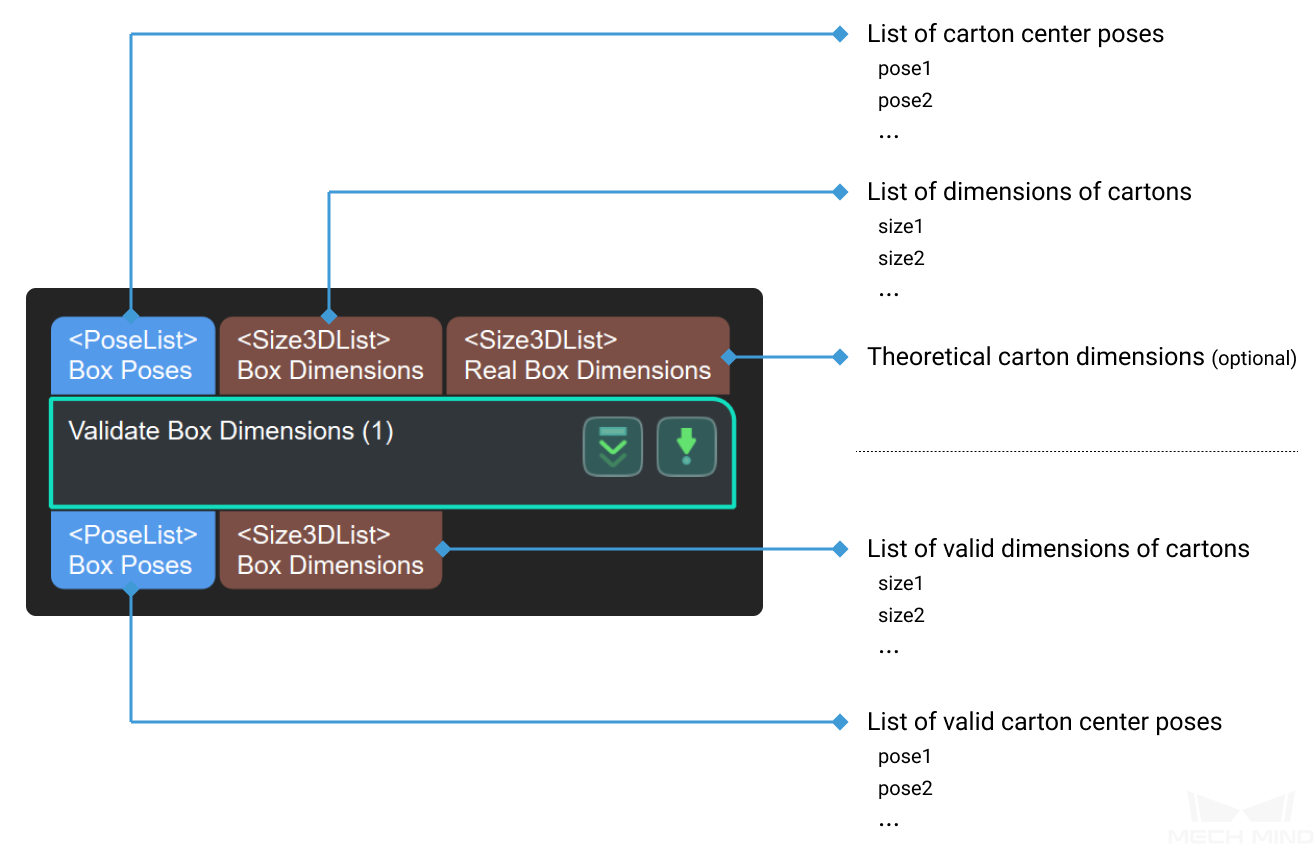Click 'pose2' under List of carton center poses
The image size is (1316, 848).
point(905,101)
